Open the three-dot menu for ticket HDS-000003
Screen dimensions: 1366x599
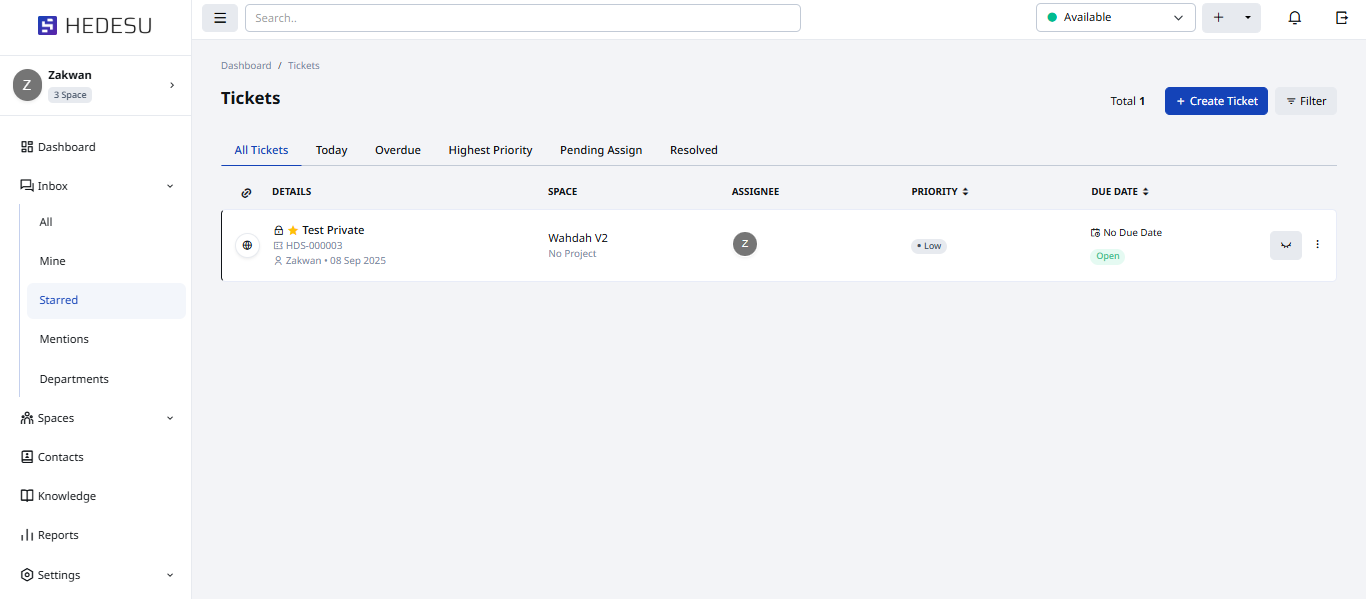1317,245
